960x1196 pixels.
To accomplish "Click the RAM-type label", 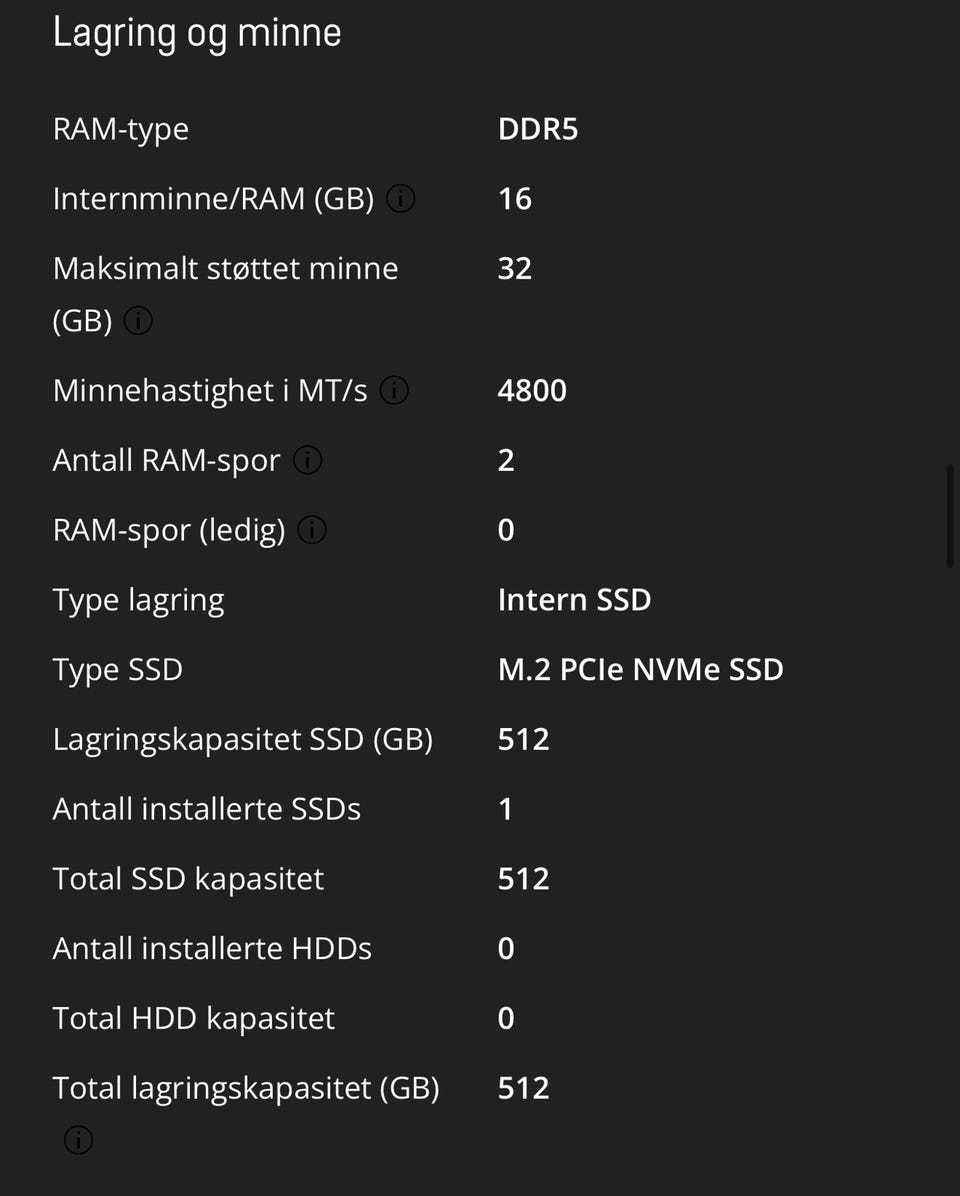I will (x=120, y=130).
